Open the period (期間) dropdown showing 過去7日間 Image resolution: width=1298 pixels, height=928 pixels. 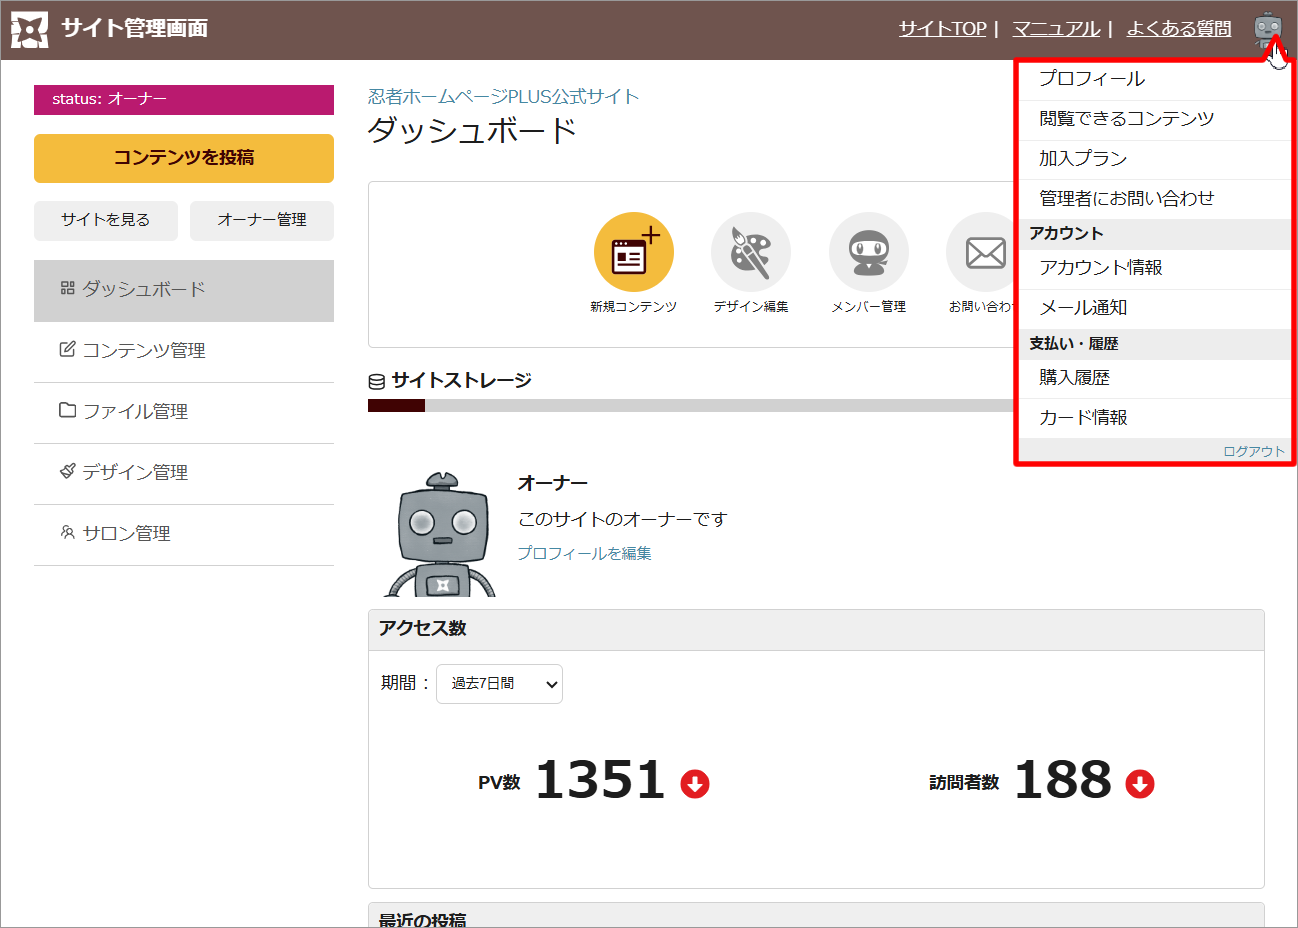(x=499, y=684)
